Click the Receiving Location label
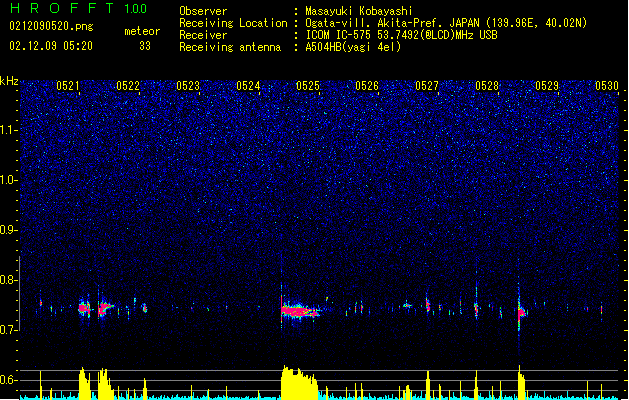629x400 pixels. coord(233,23)
